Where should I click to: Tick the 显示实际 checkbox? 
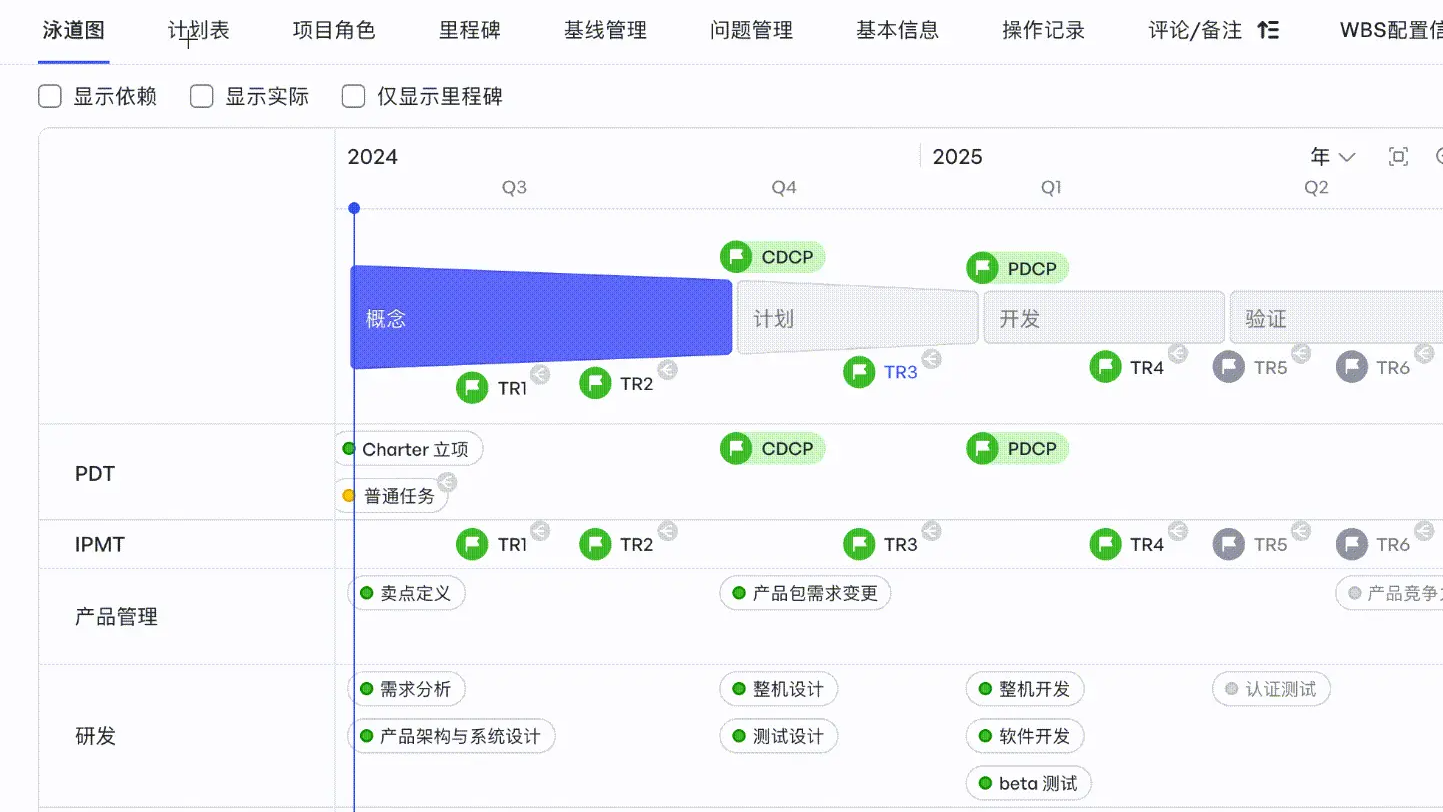(202, 96)
